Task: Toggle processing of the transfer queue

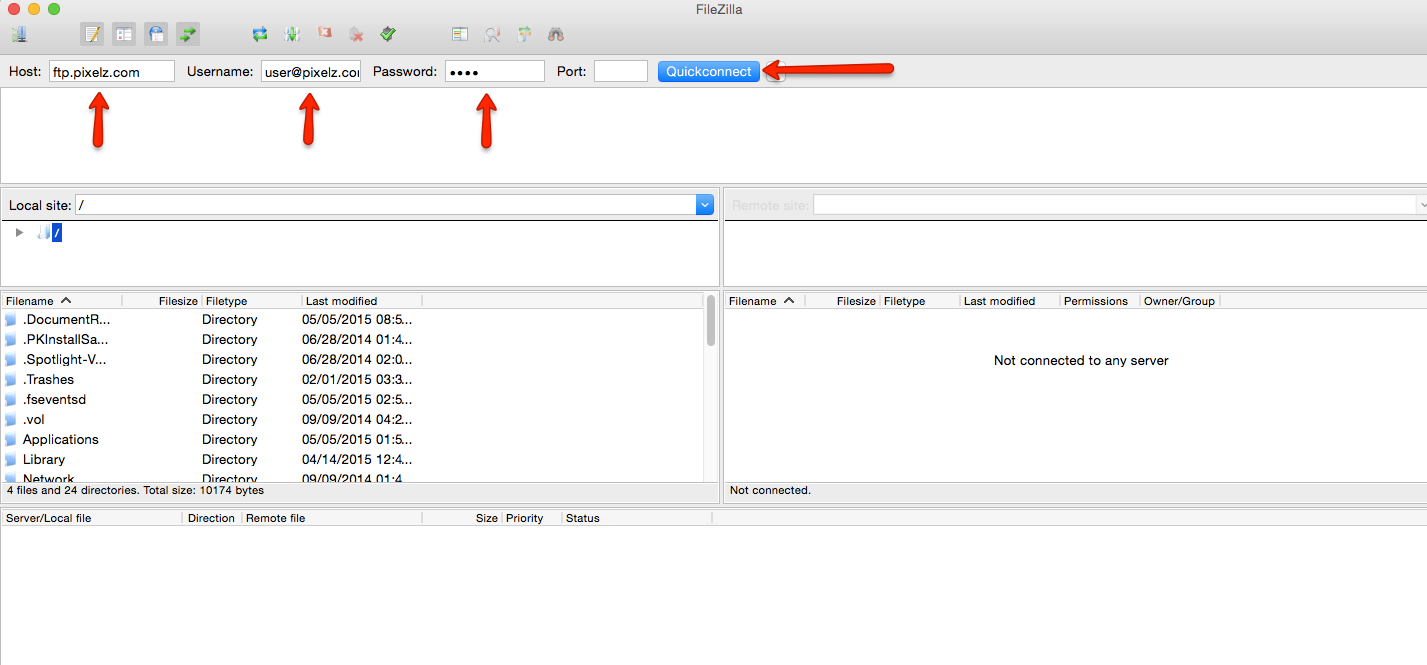Action: pyautogui.click(x=292, y=34)
